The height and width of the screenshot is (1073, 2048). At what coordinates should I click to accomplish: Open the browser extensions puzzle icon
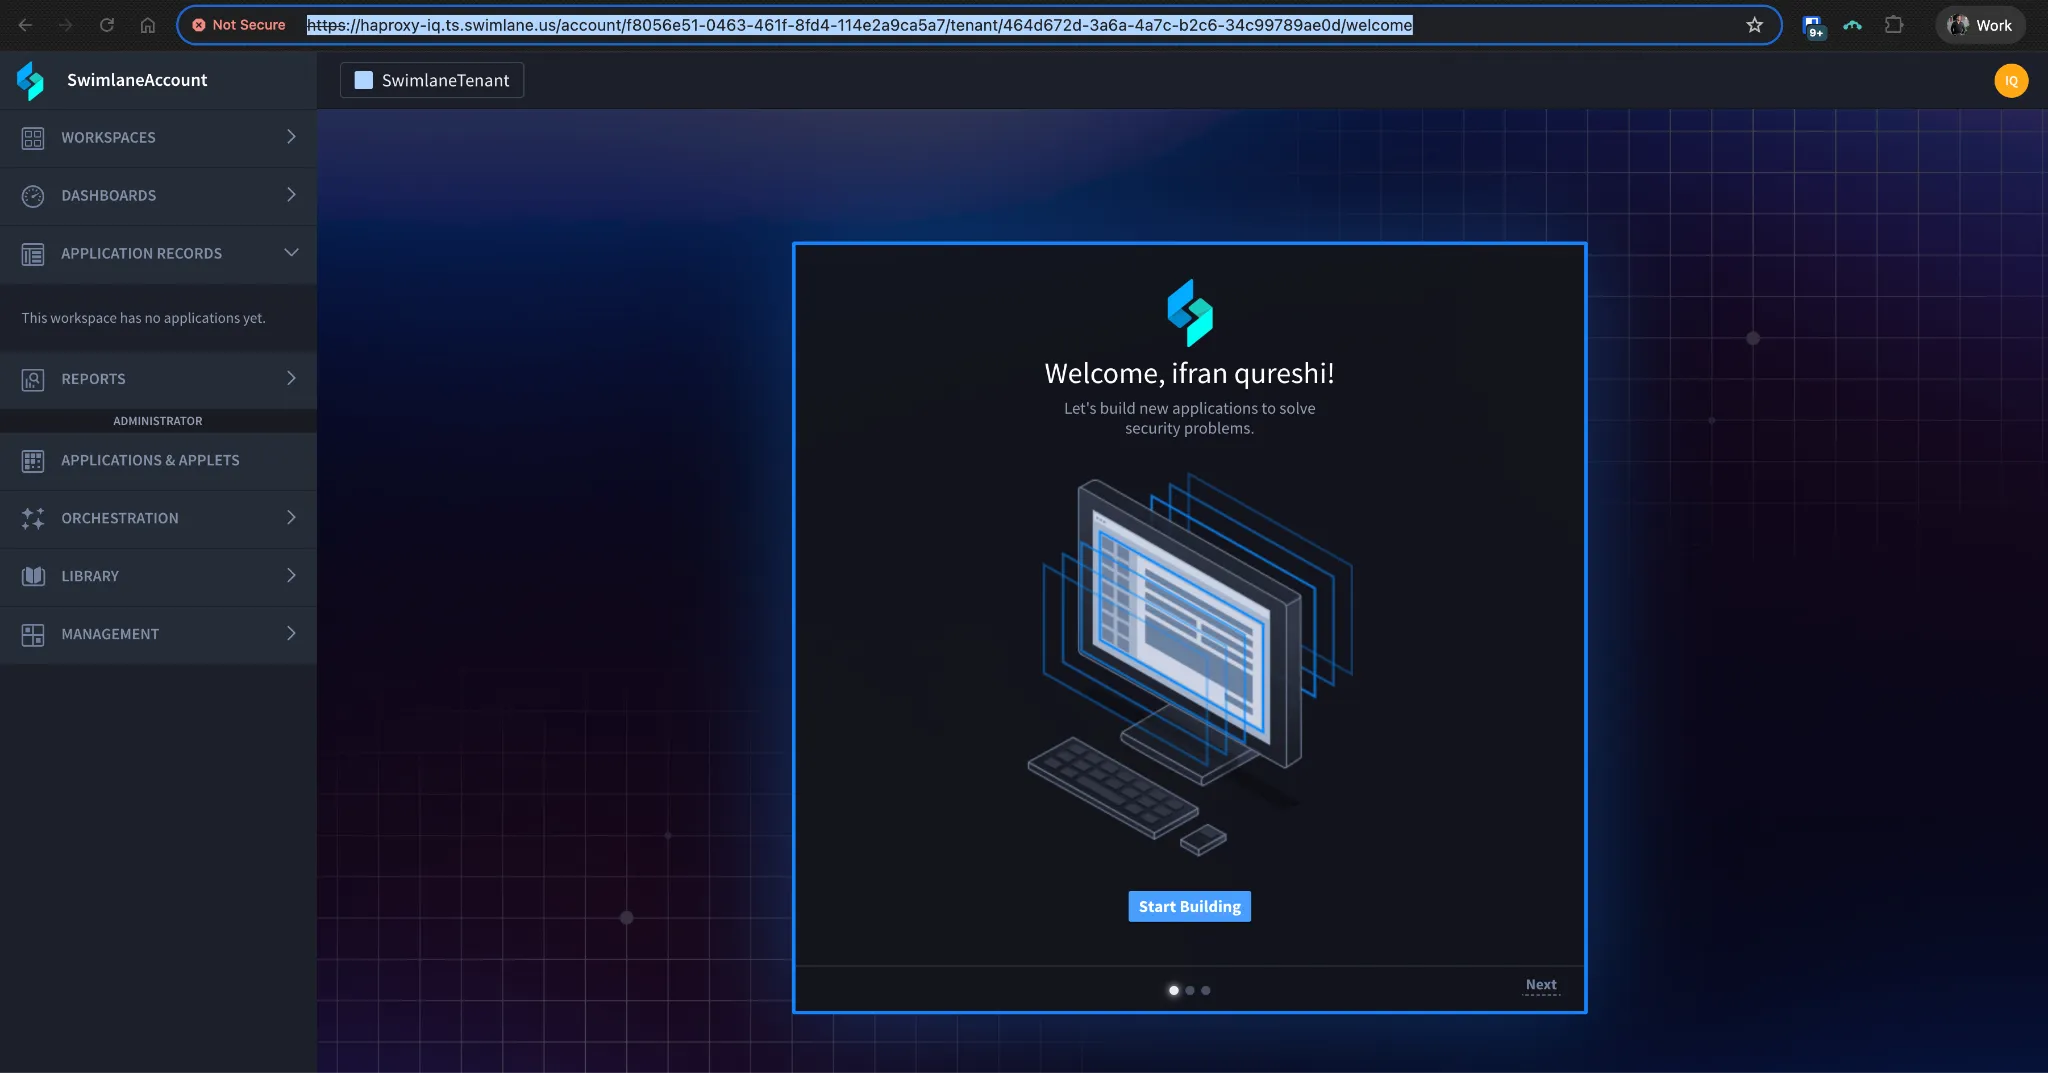[x=1894, y=25]
